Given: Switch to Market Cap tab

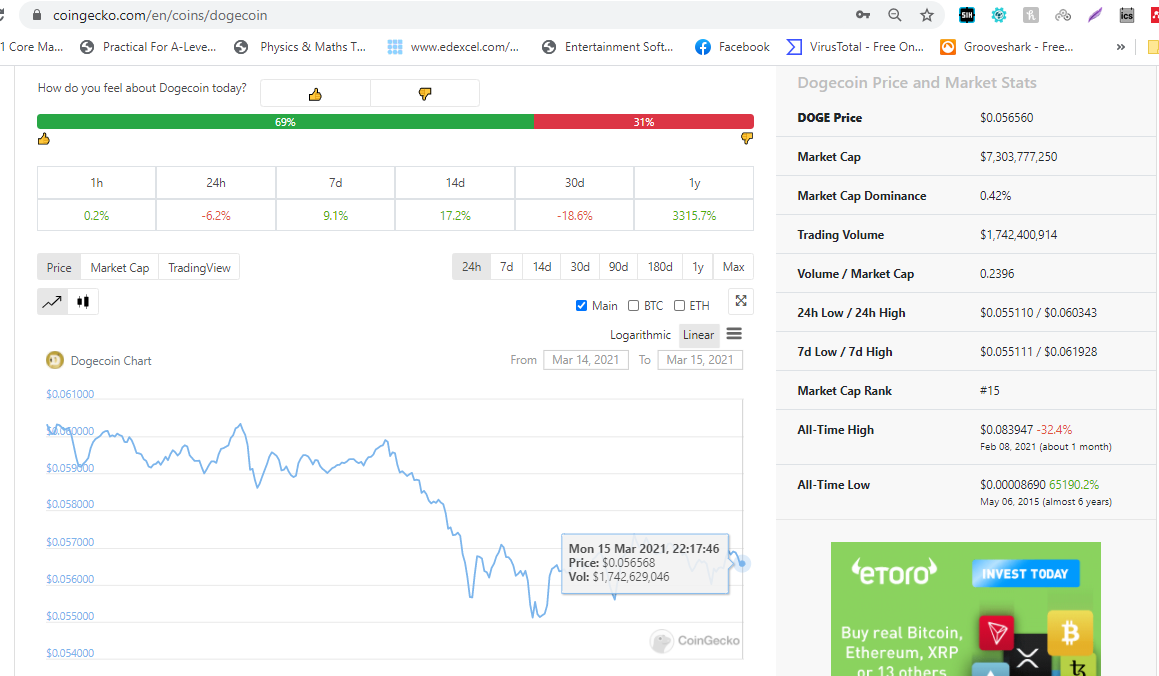Looking at the screenshot, I should [x=119, y=267].
